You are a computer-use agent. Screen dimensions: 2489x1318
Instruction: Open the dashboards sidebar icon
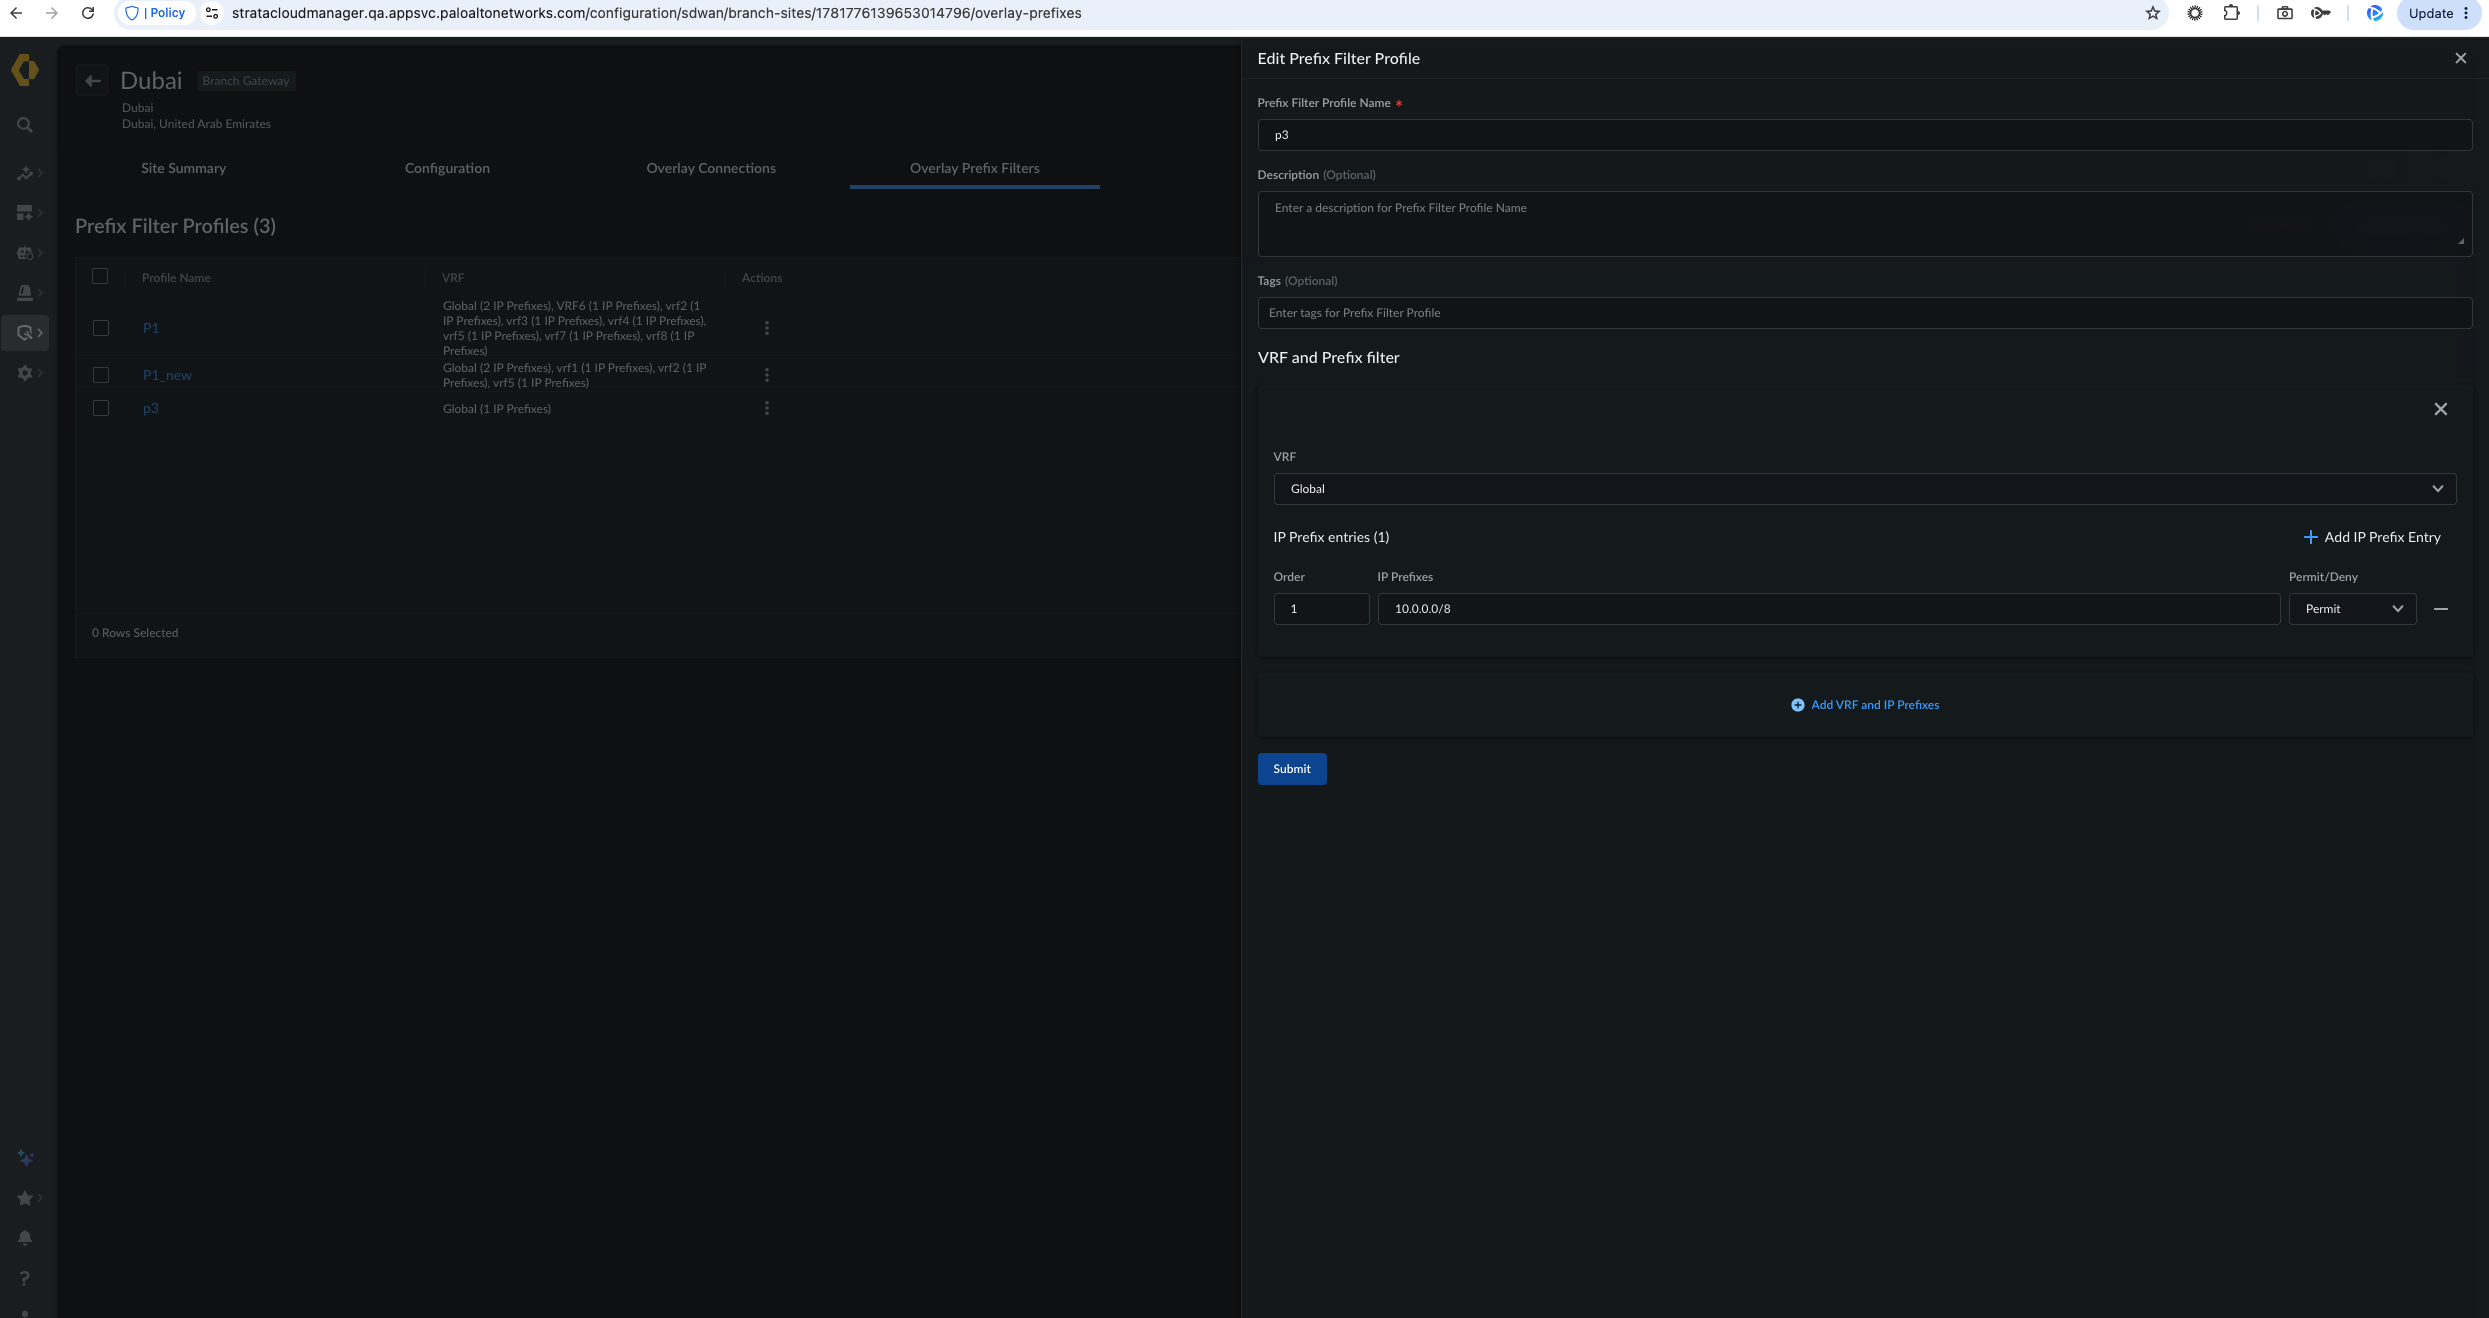(25, 213)
